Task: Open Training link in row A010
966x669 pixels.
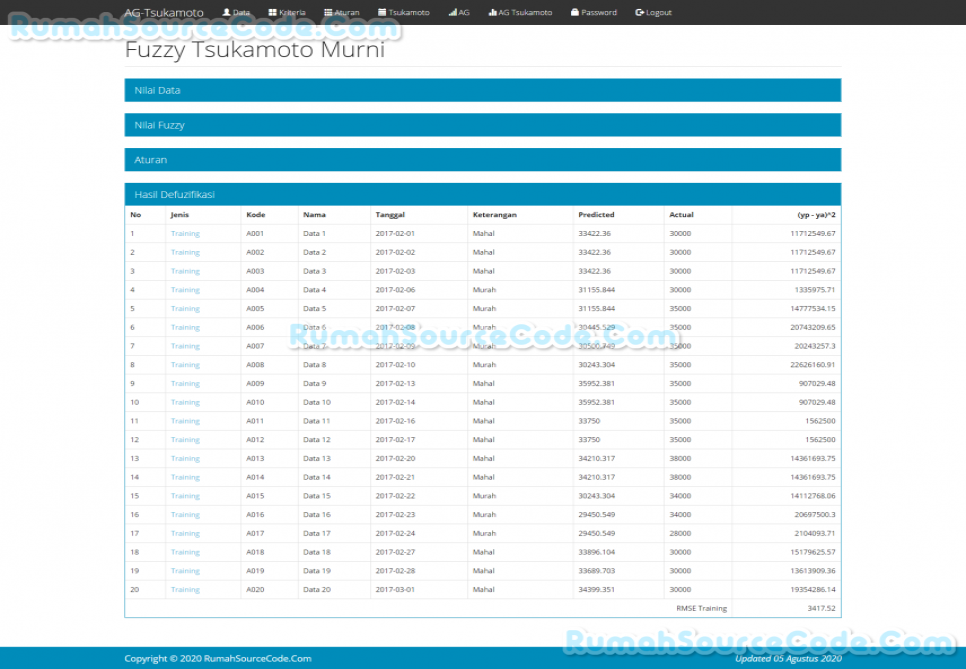Action: [185, 402]
